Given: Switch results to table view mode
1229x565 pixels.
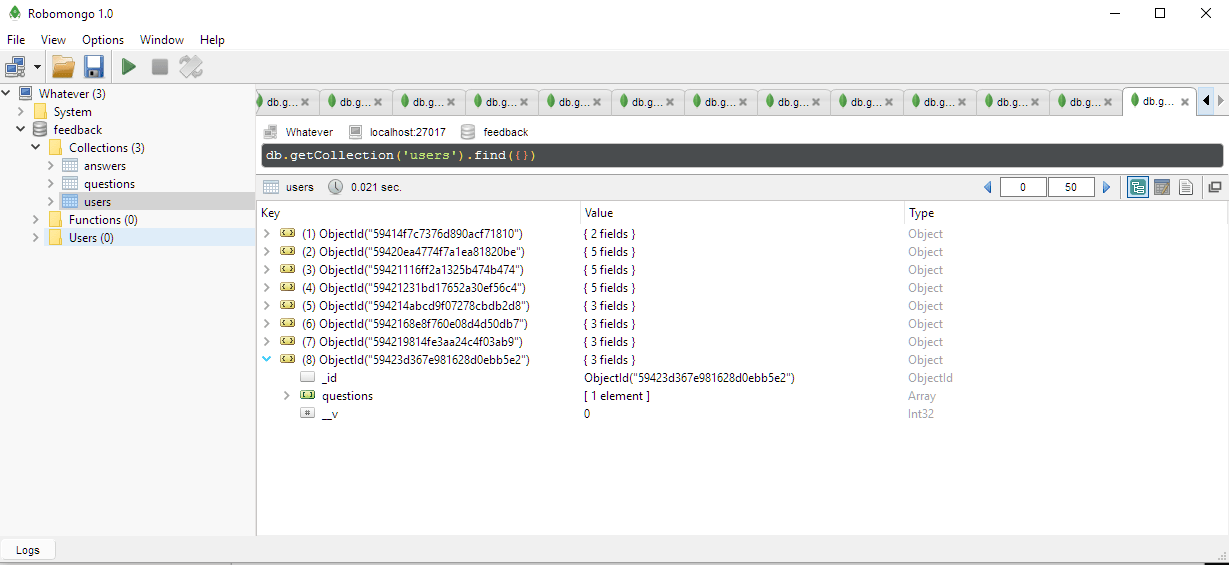Looking at the screenshot, I should (x=1162, y=187).
